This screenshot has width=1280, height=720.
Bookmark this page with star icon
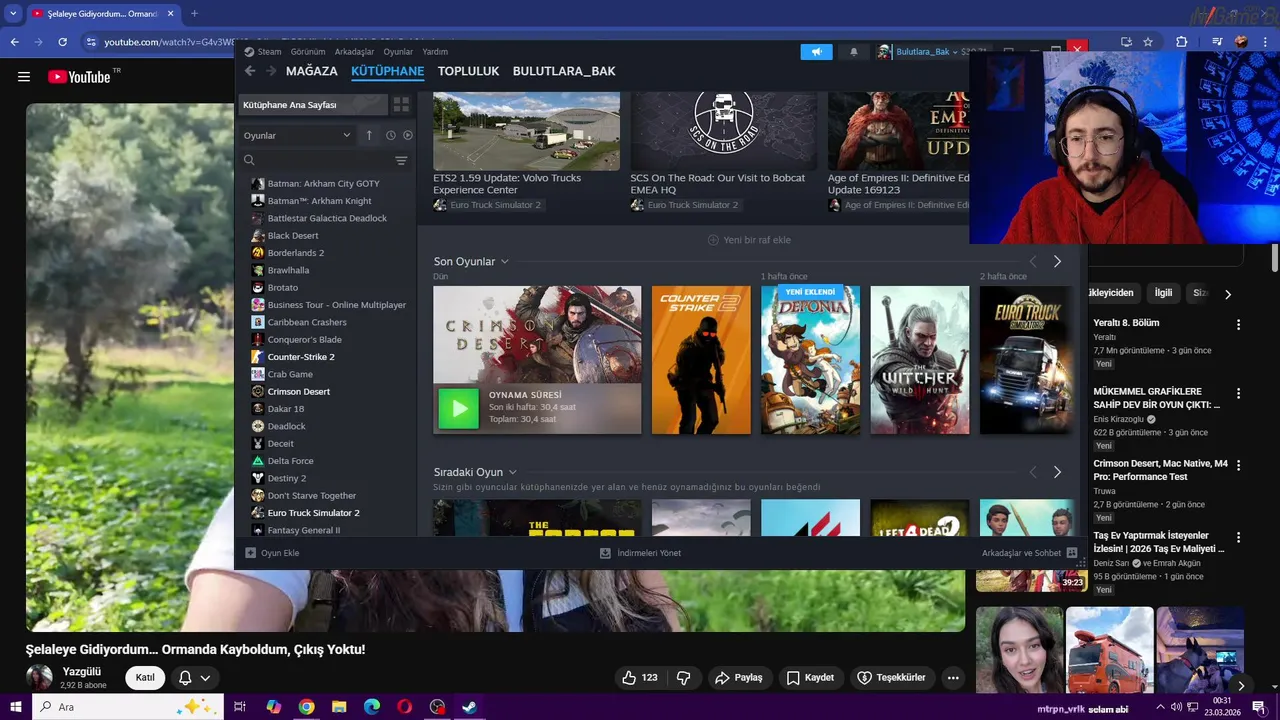1148,42
